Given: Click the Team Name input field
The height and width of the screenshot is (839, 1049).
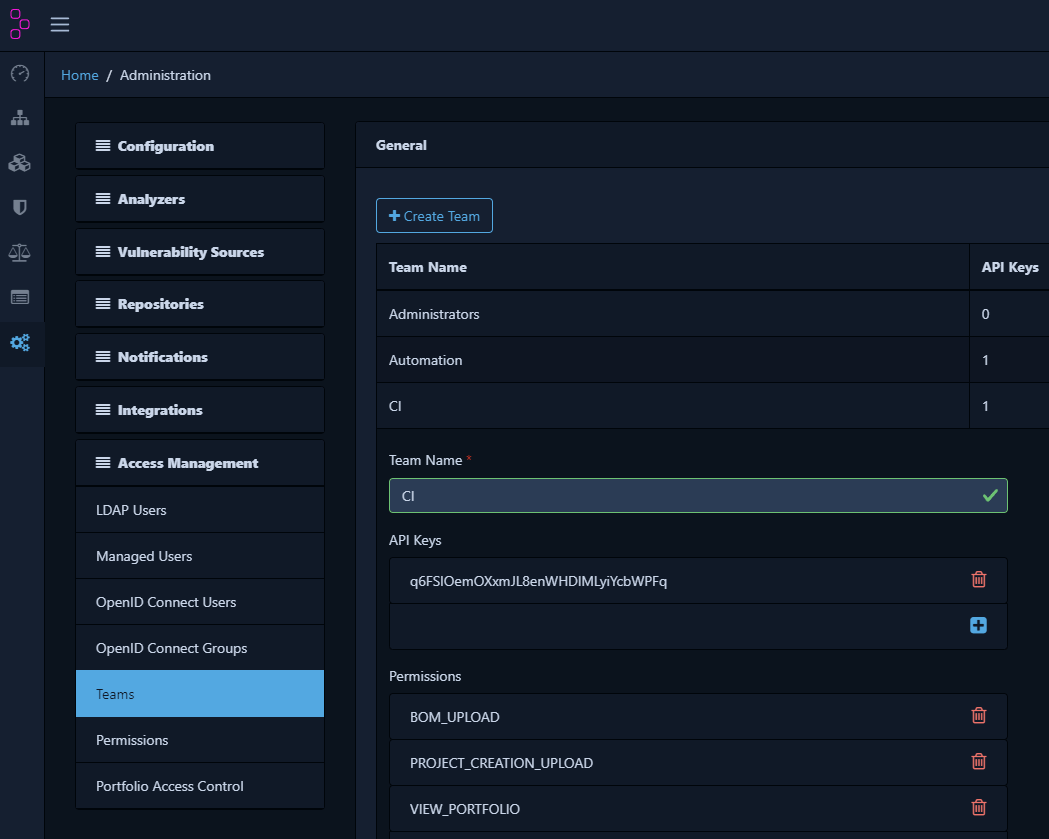Looking at the screenshot, I should pyautogui.click(x=698, y=496).
